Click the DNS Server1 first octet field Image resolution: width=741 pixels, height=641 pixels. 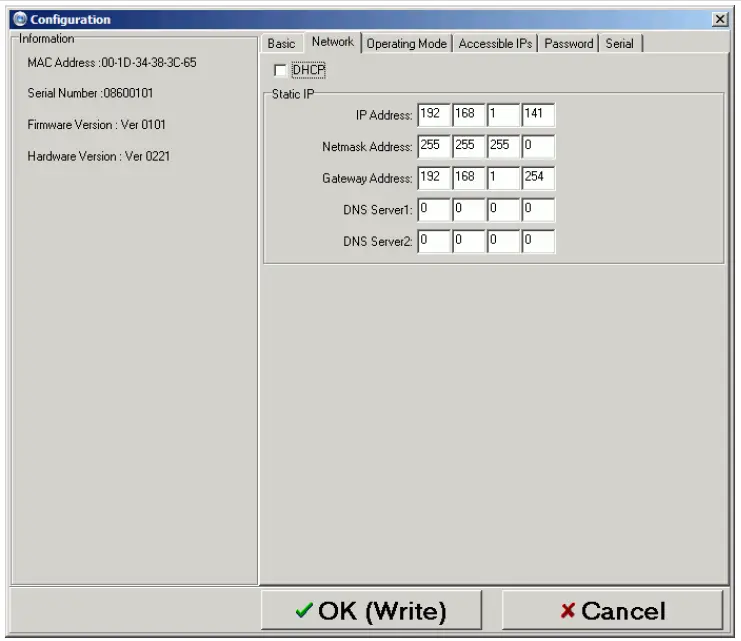pos(434,210)
